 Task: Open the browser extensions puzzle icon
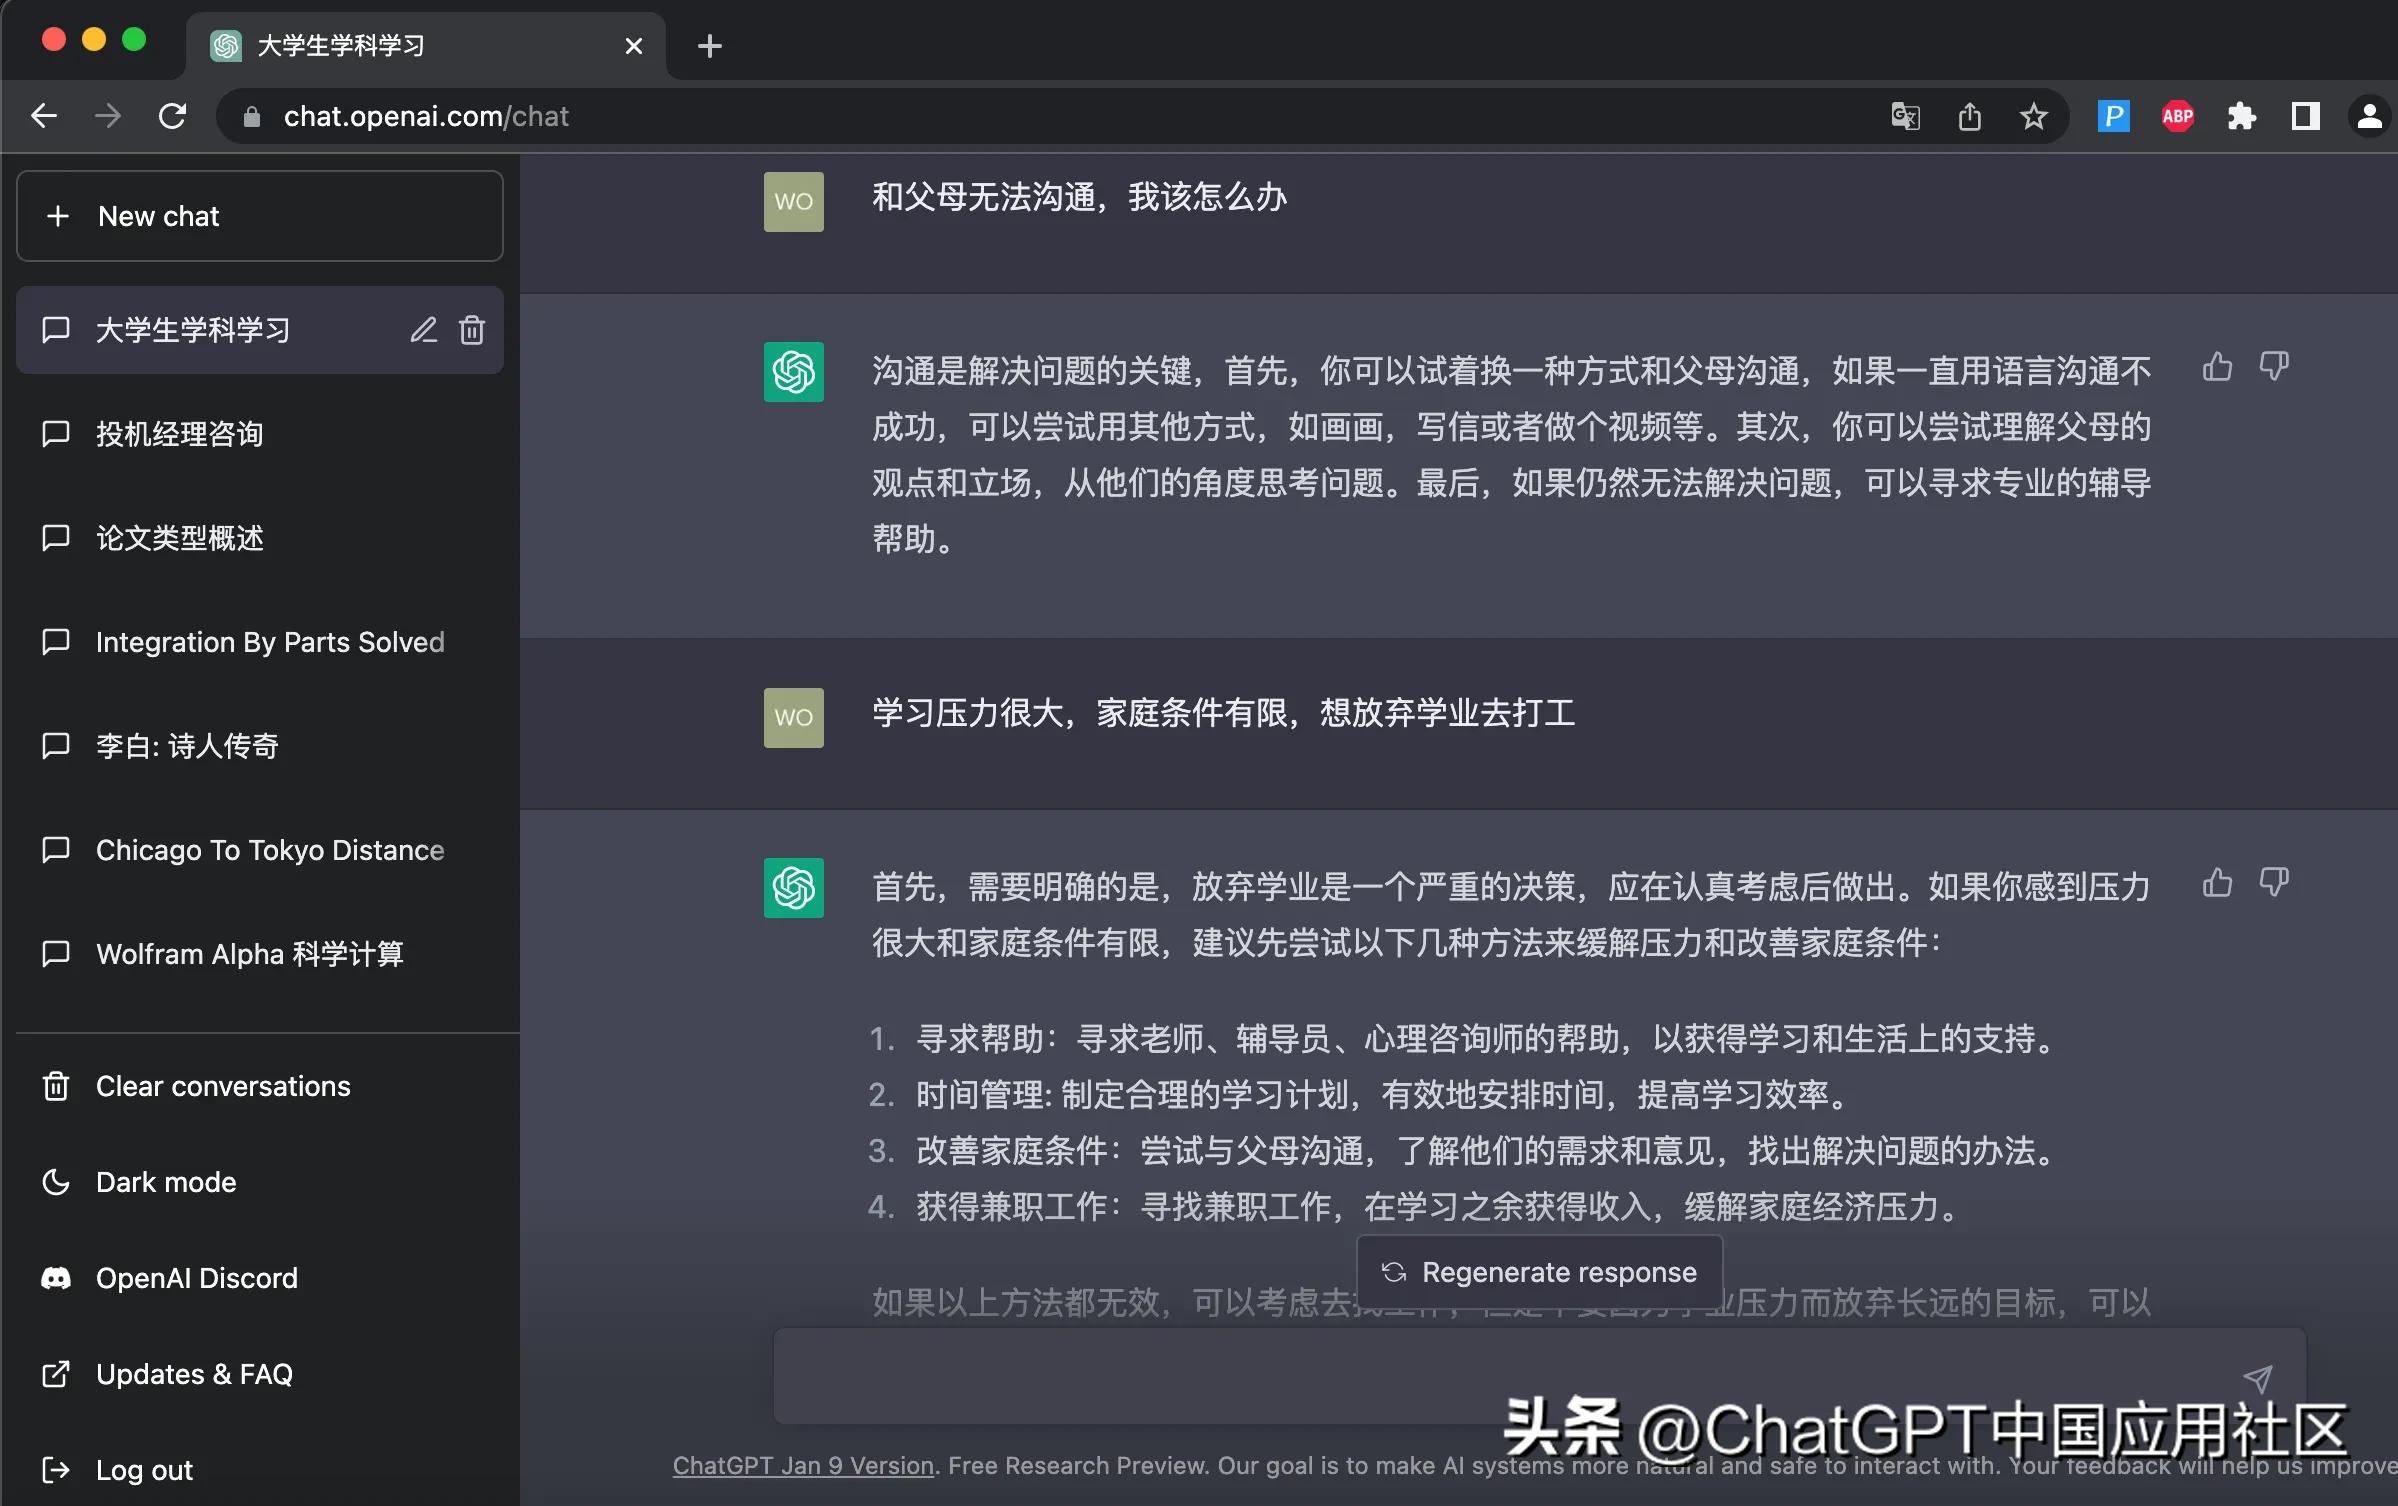pyautogui.click(x=2241, y=116)
